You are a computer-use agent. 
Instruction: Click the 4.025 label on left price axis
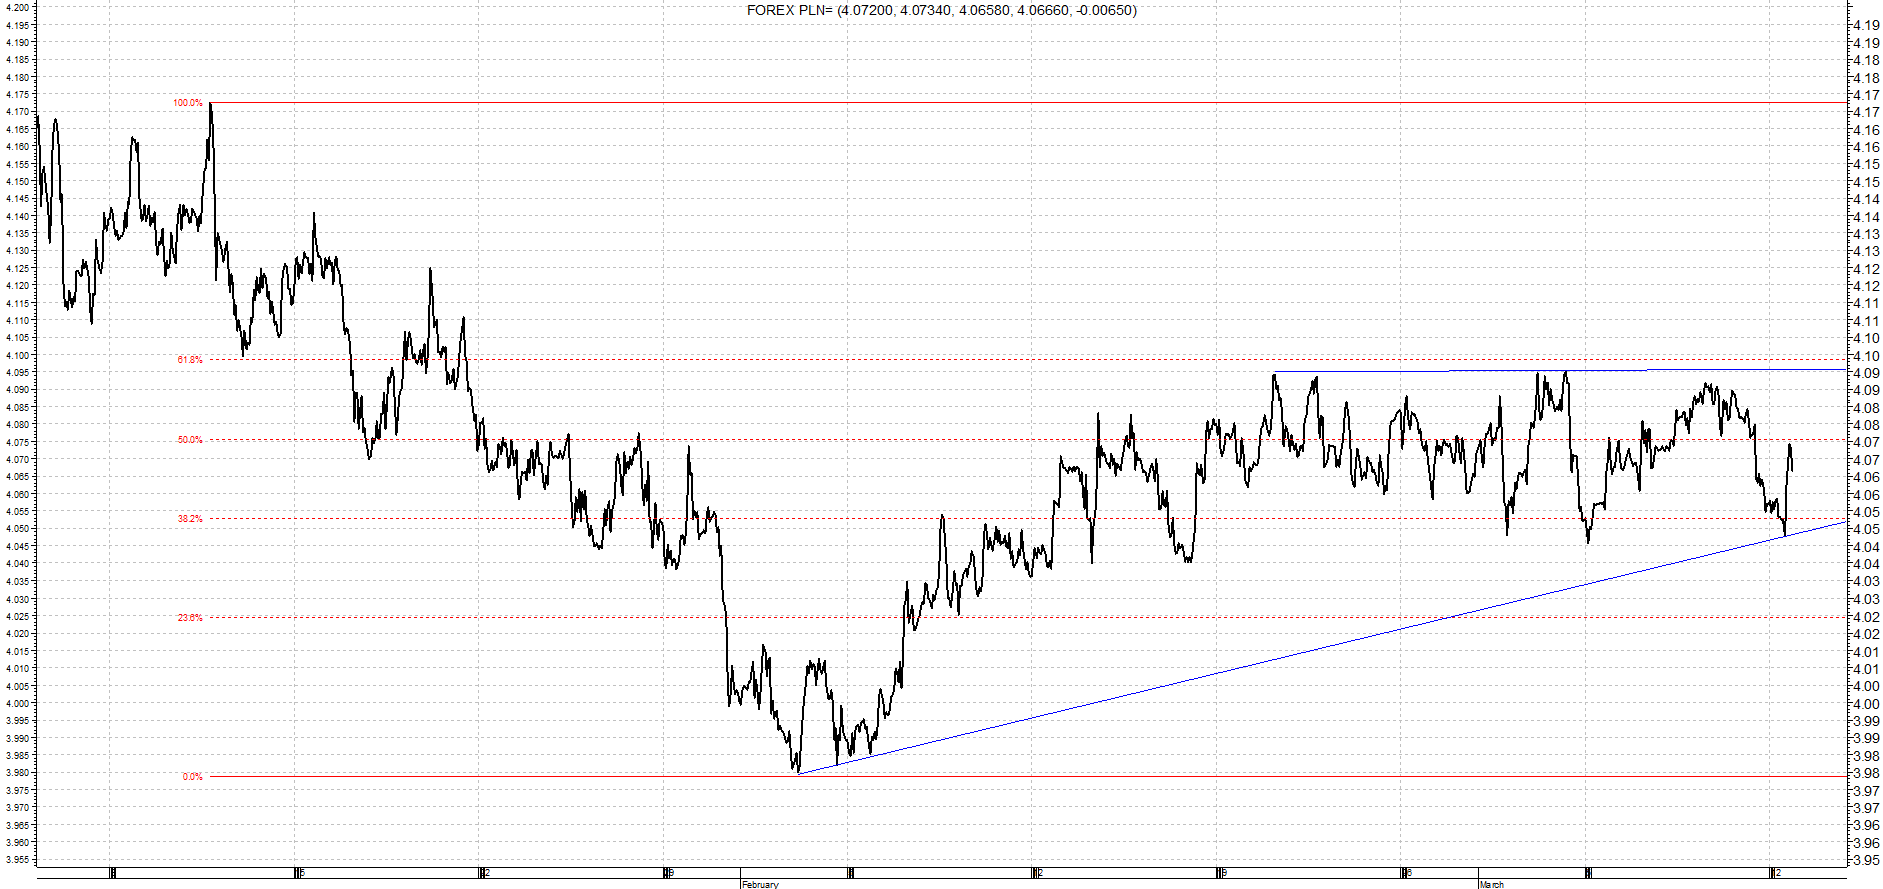[x=16, y=616]
